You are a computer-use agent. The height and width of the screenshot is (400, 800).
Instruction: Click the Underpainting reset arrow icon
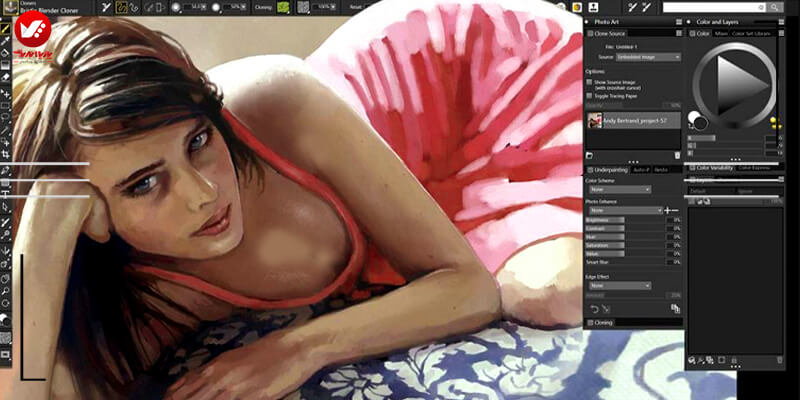point(593,309)
